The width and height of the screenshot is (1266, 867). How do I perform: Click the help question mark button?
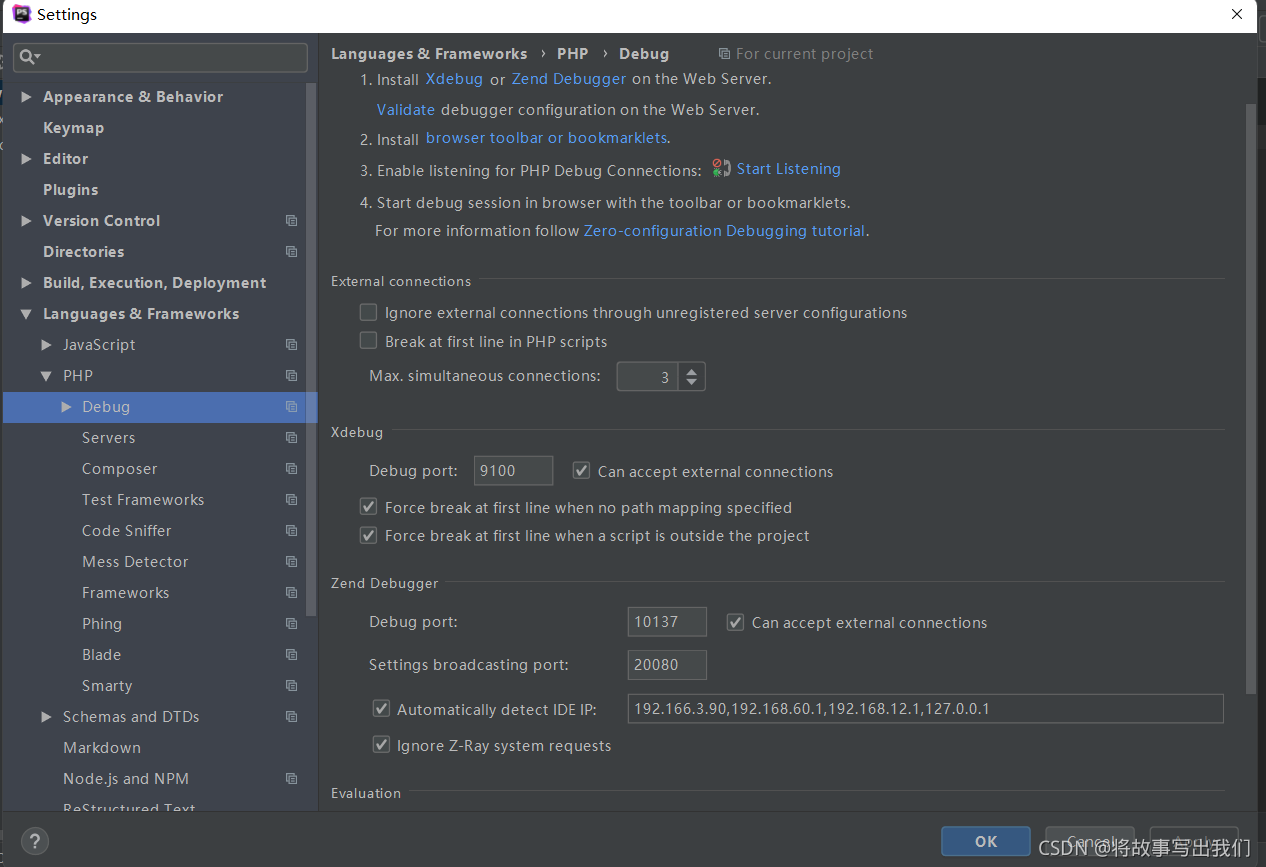pos(34,841)
